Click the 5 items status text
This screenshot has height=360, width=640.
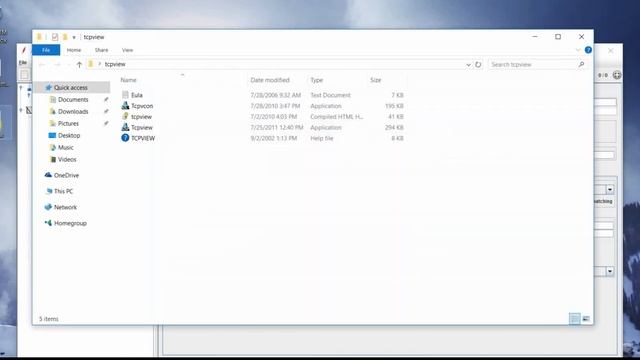49,319
